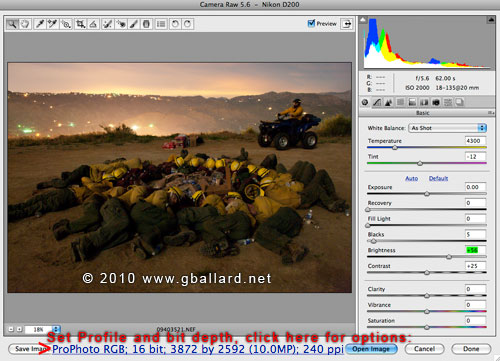Switch to the Presets tab
The image size is (500, 361).
point(448,102)
